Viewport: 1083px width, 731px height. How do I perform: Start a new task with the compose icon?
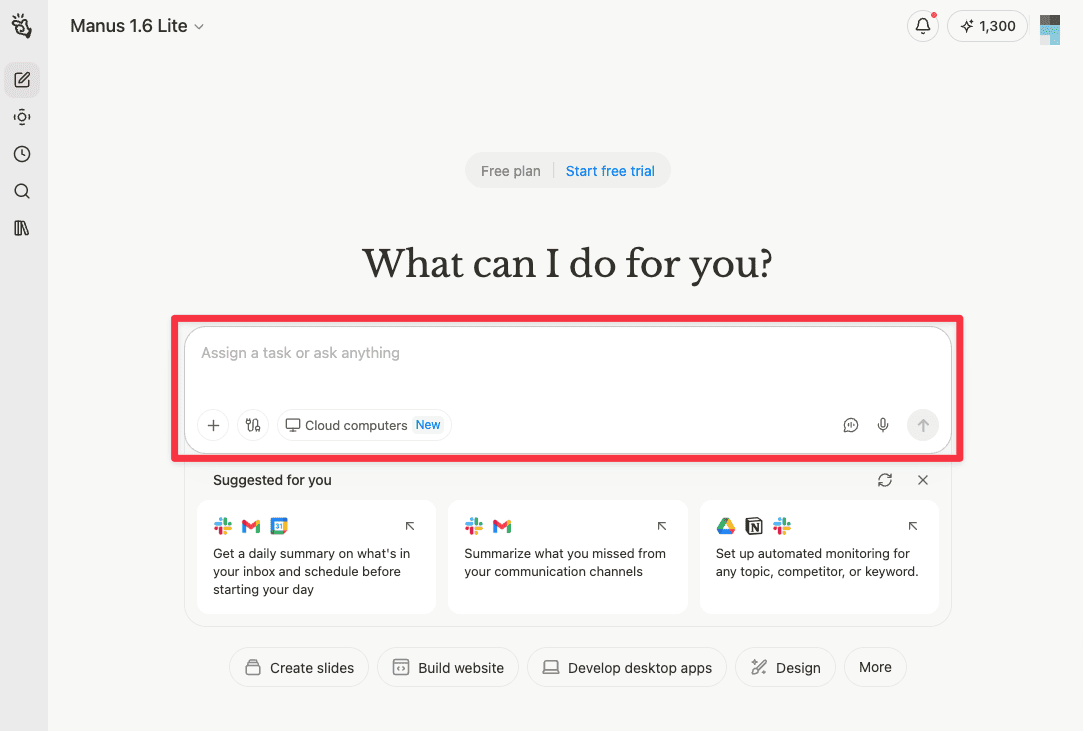click(22, 80)
